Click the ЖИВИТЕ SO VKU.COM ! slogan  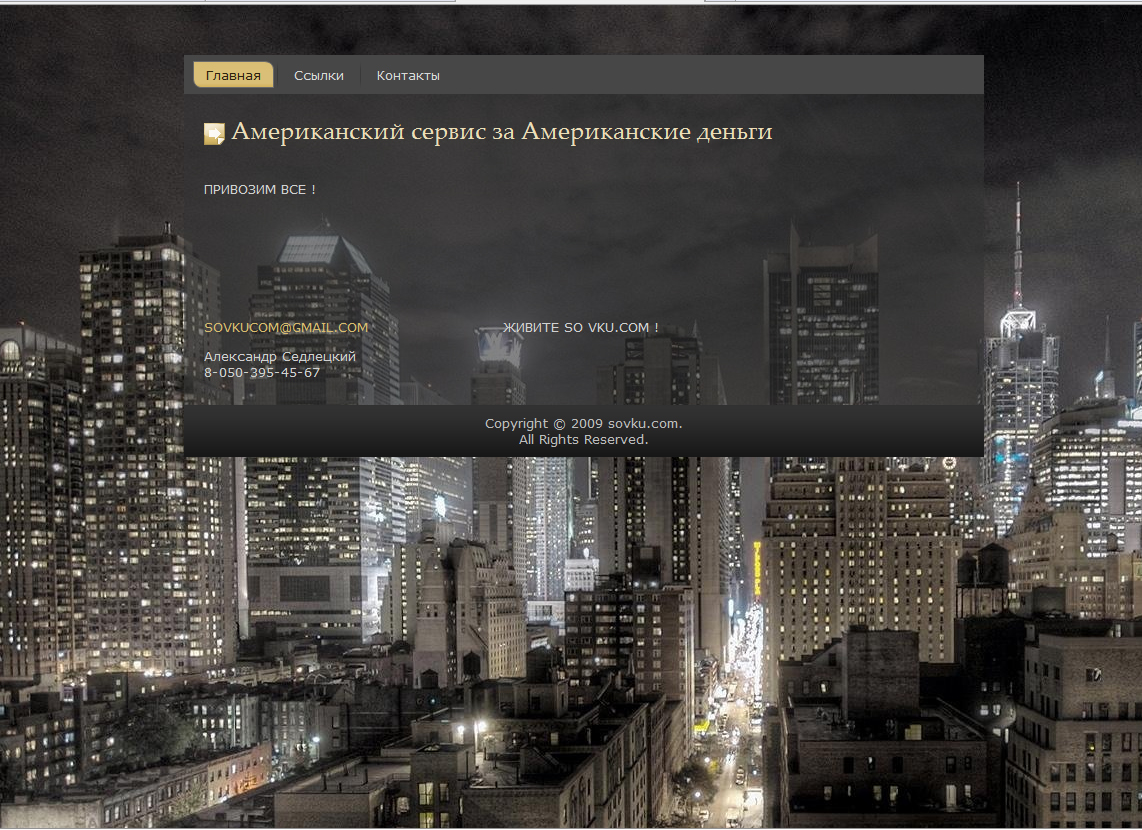[581, 326]
